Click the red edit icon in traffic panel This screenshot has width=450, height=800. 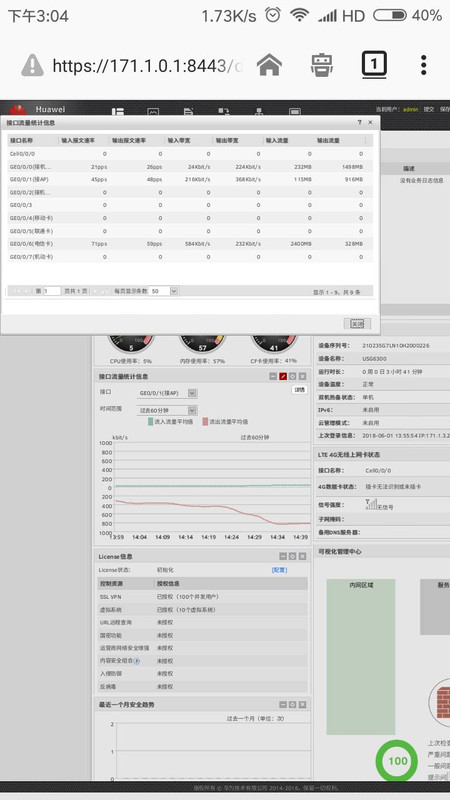pos(283,376)
